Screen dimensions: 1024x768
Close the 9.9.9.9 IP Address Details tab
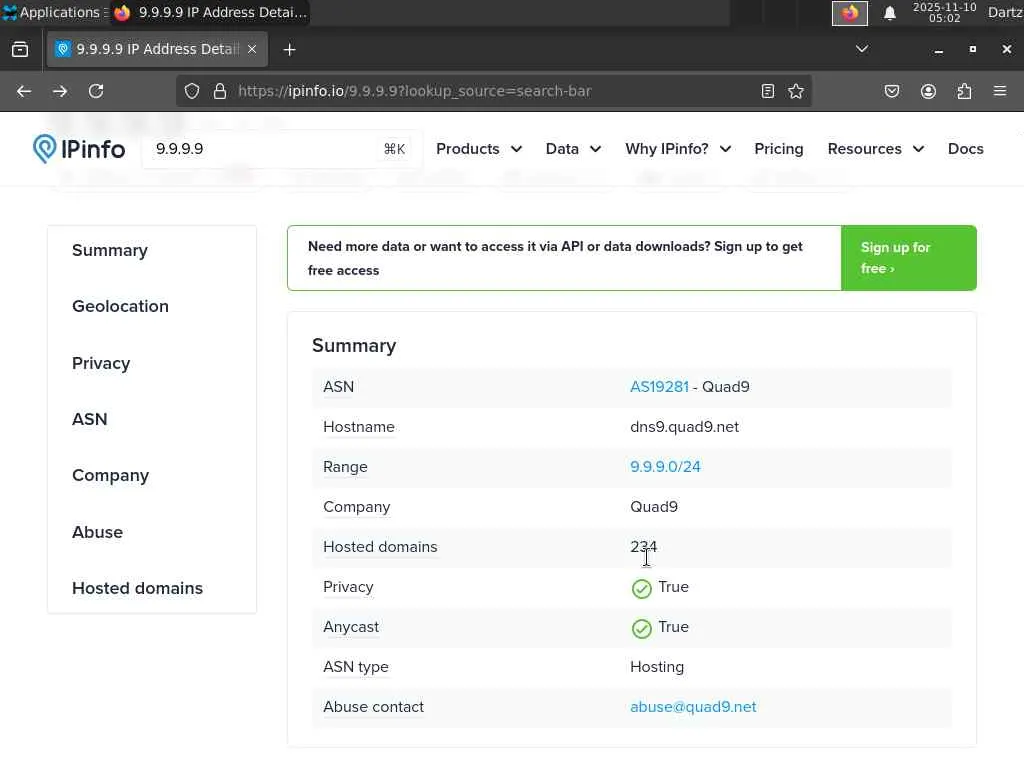(x=252, y=49)
